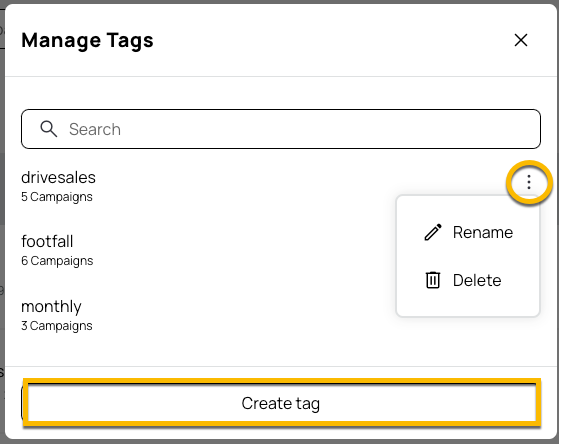
Task: Click the blank space between Rename and Delete
Action: tap(468, 256)
